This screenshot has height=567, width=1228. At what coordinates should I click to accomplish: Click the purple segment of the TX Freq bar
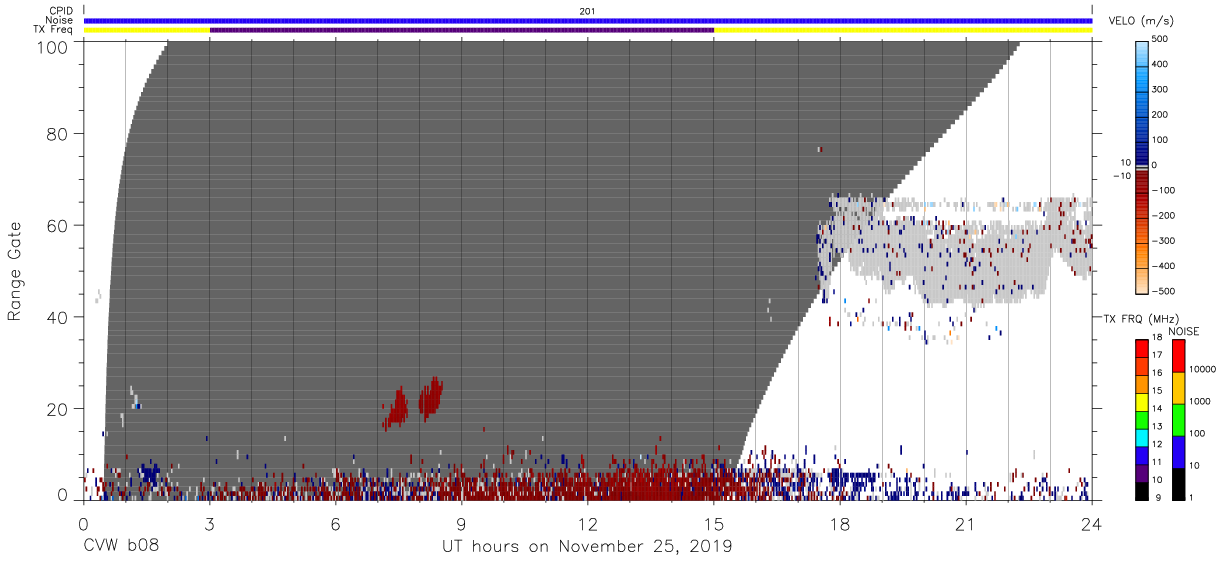(462, 30)
